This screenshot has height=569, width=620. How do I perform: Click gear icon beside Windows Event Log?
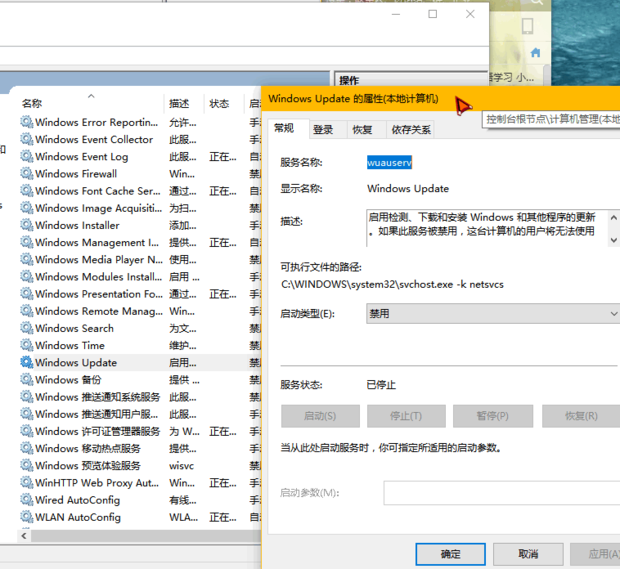point(26,156)
